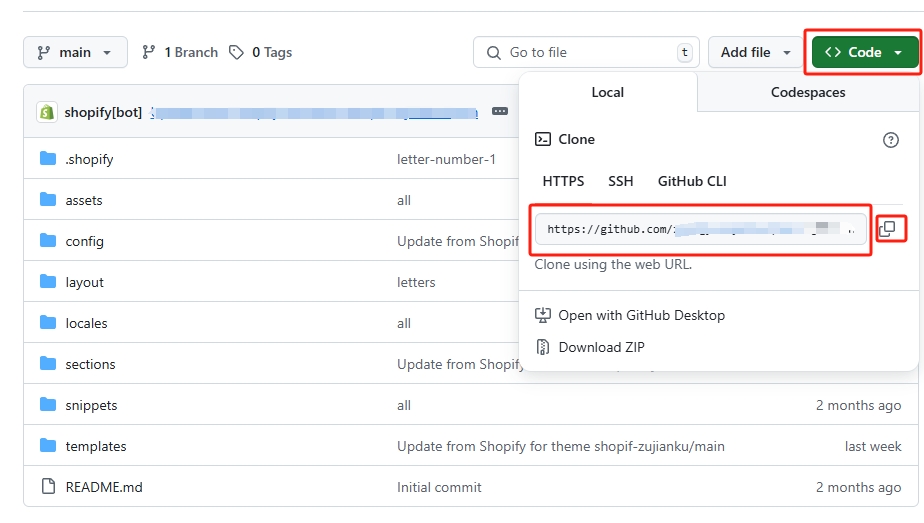Image resolution: width=924 pixels, height=523 pixels.
Task: Open the letters commit message for layout
Action: point(416,283)
